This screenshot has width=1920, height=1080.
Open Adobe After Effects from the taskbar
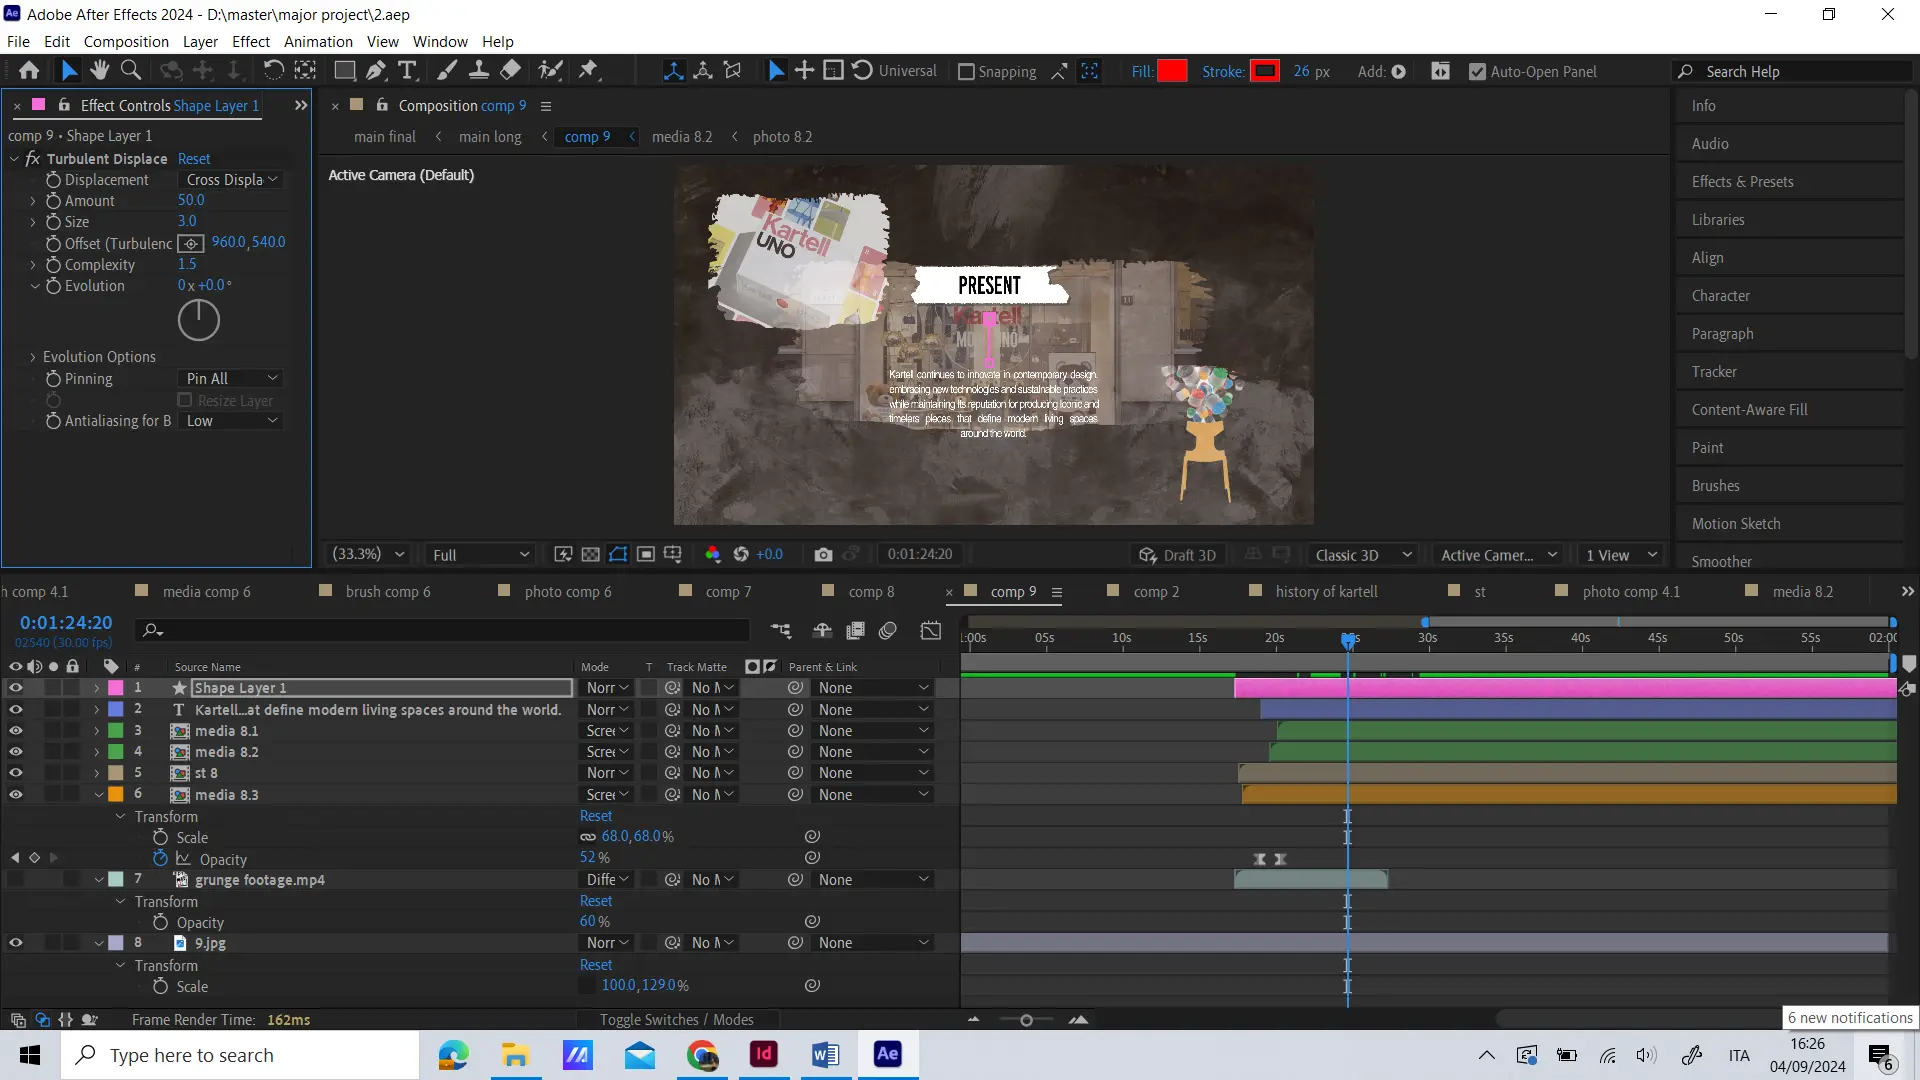coord(887,1054)
